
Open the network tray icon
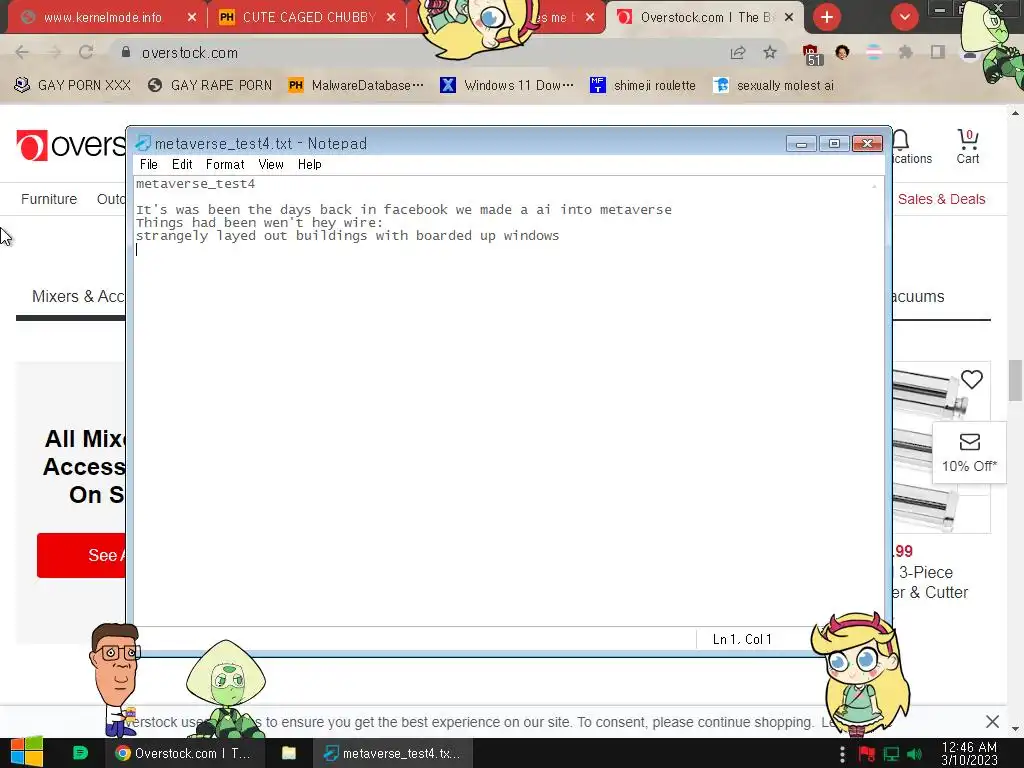891,754
